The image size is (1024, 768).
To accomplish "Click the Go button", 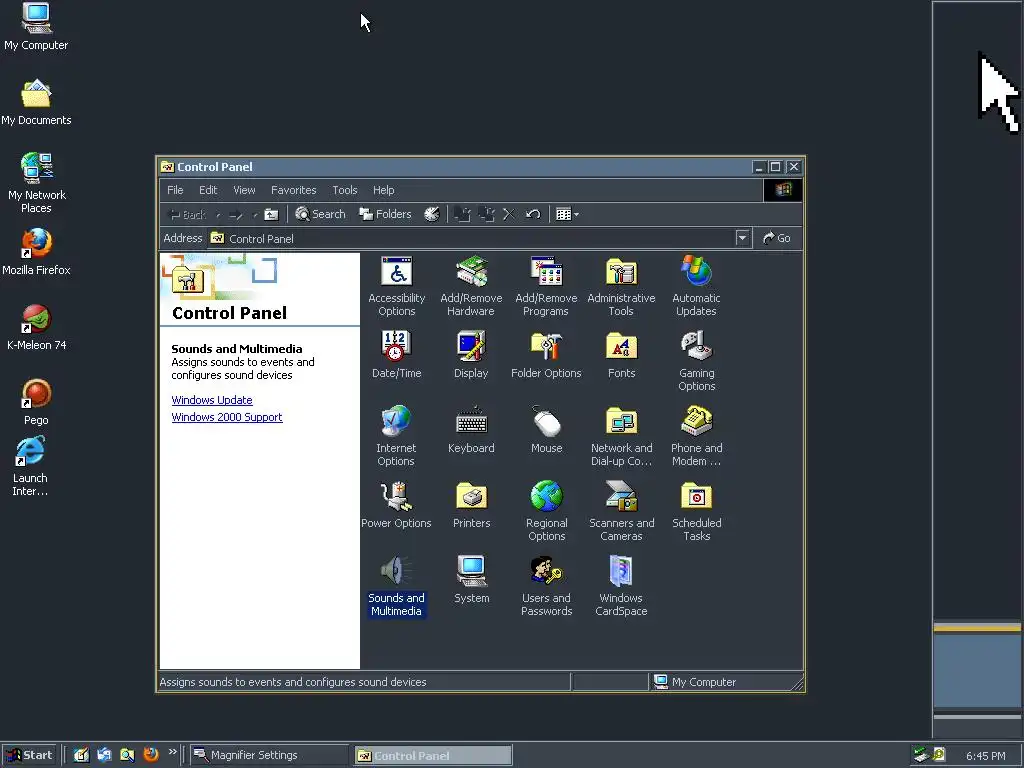I will [x=777, y=238].
